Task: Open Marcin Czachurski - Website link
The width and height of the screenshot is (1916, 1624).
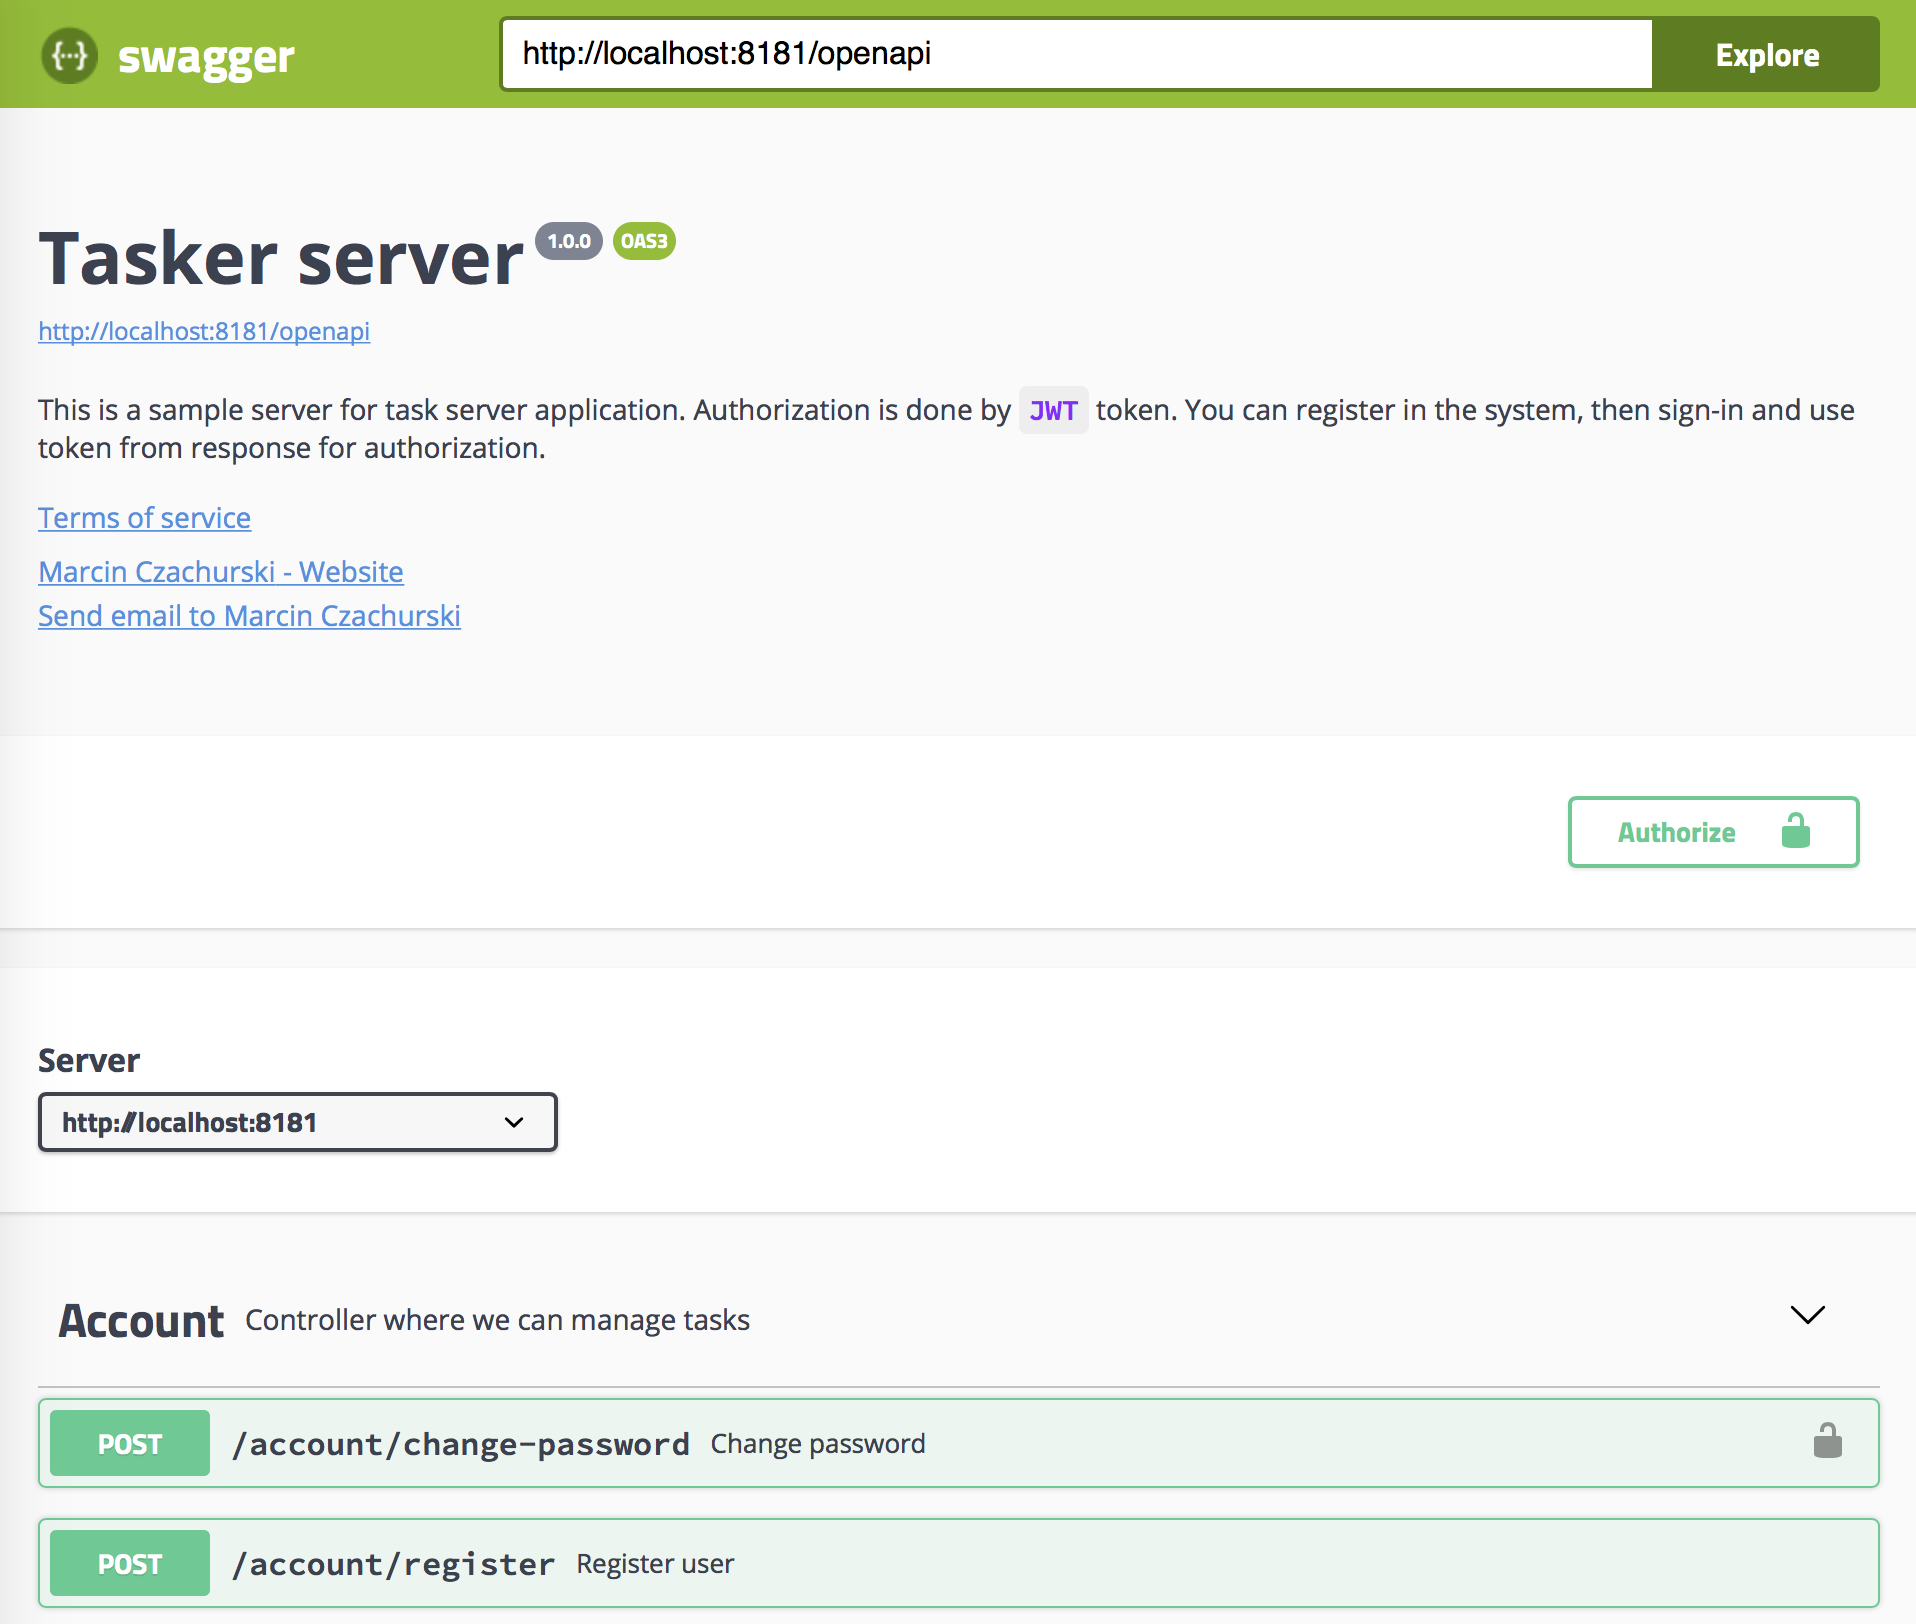Action: (x=221, y=572)
